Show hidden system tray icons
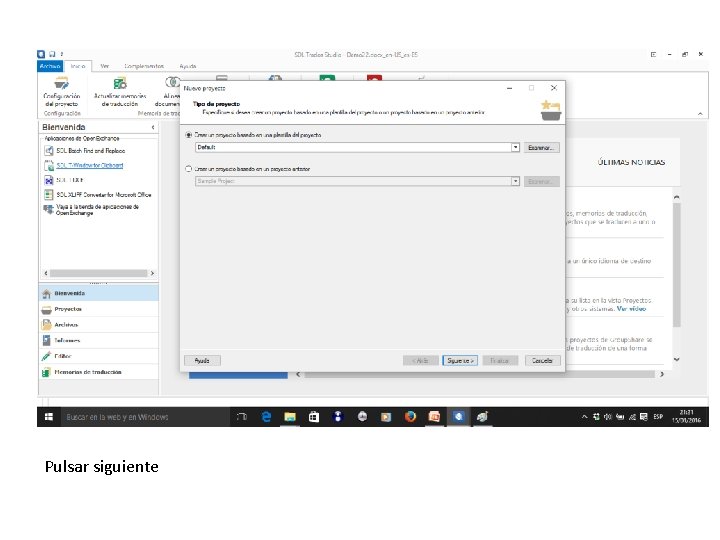Image resolution: width=720 pixels, height=540 pixels. (x=585, y=417)
